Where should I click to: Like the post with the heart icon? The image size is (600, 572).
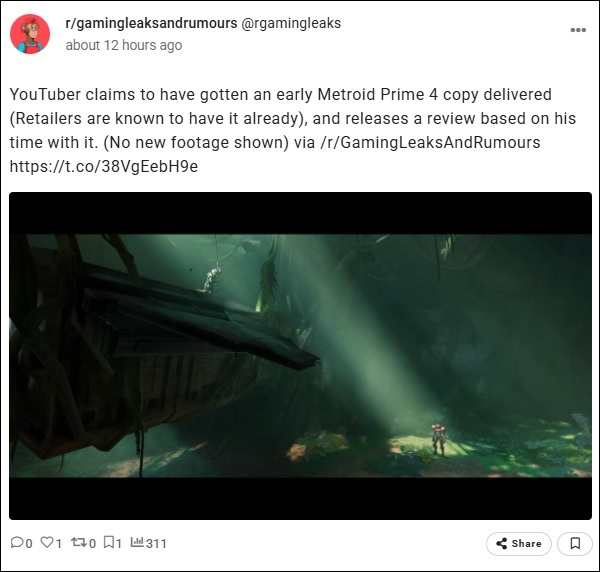[46, 542]
